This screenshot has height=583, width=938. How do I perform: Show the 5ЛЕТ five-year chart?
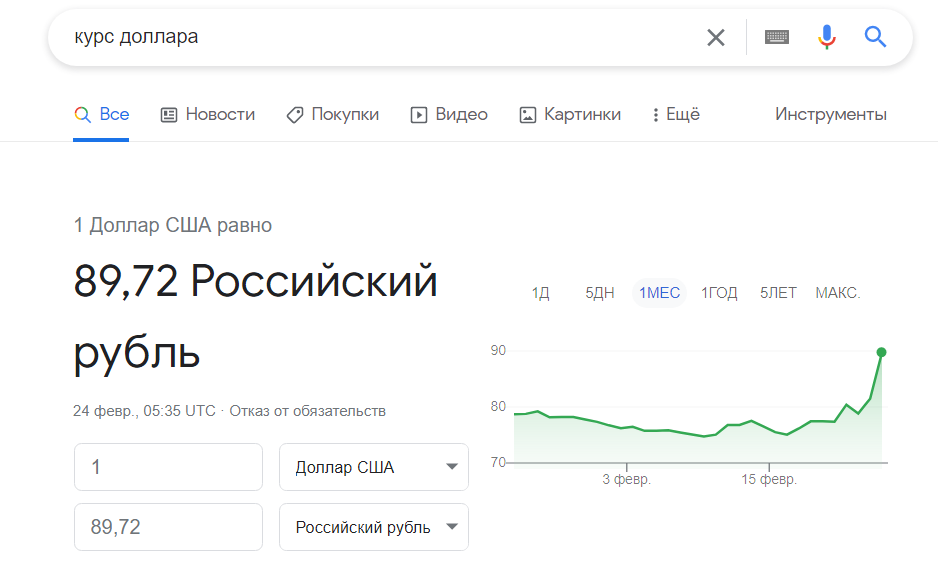(778, 293)
